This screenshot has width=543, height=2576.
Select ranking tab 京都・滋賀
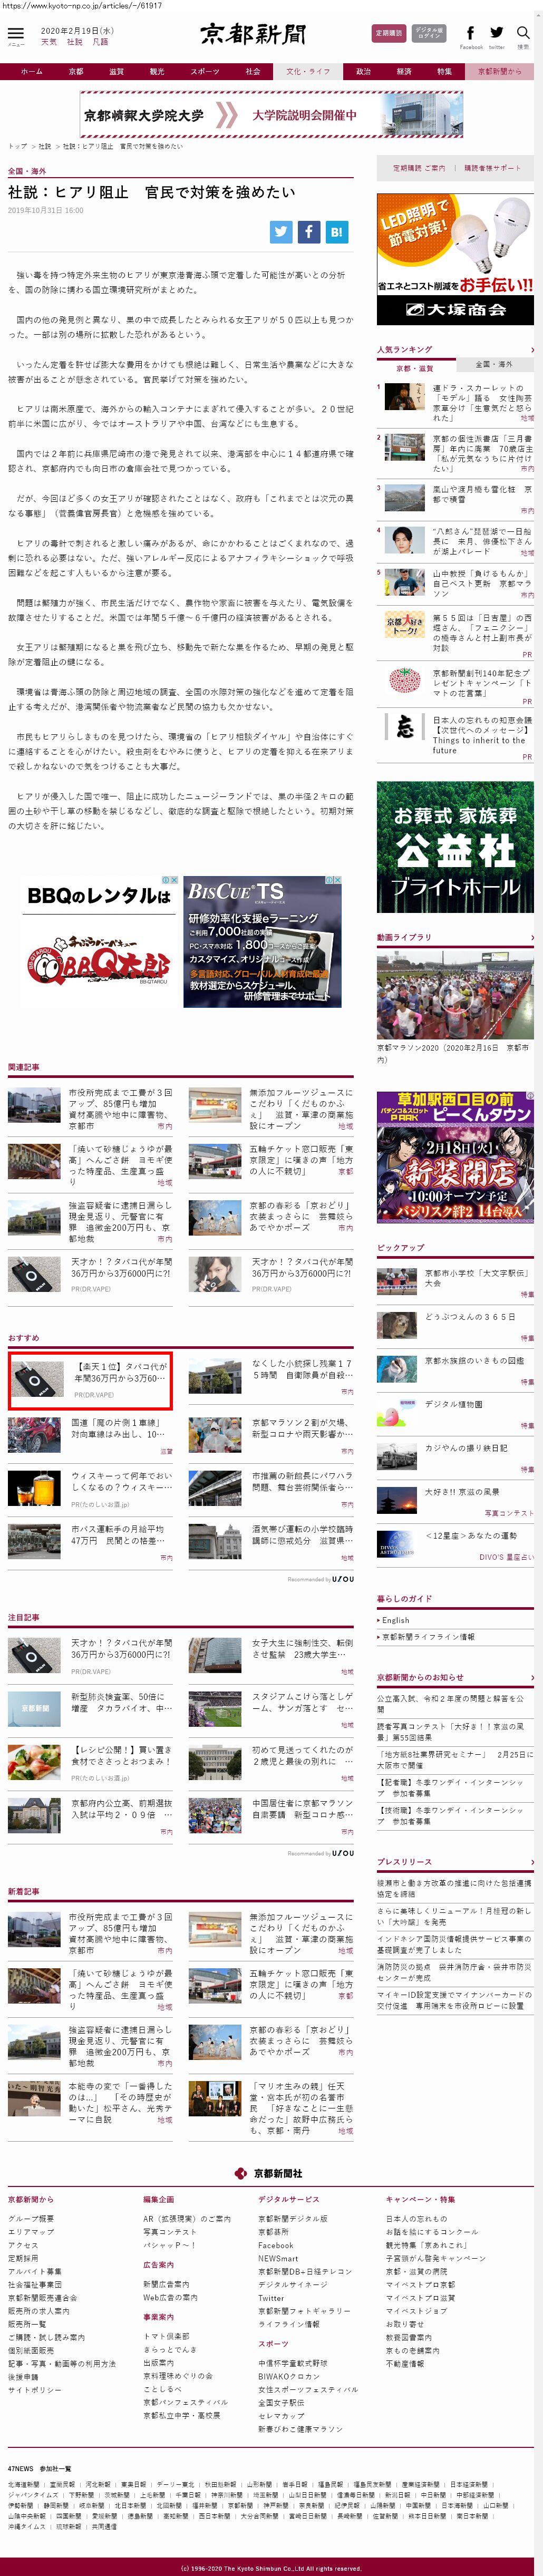coord(415,368)
